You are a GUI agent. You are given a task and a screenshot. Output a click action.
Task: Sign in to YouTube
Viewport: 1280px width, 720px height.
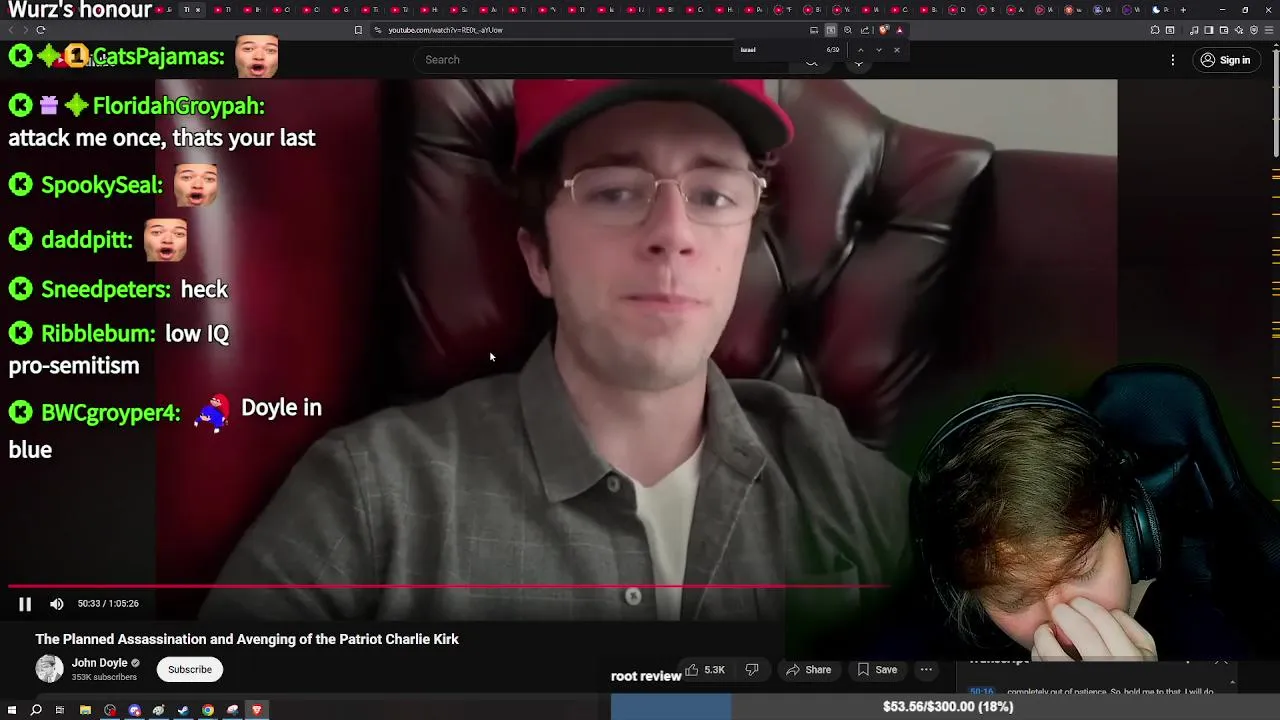click(x=1225, y=60)
